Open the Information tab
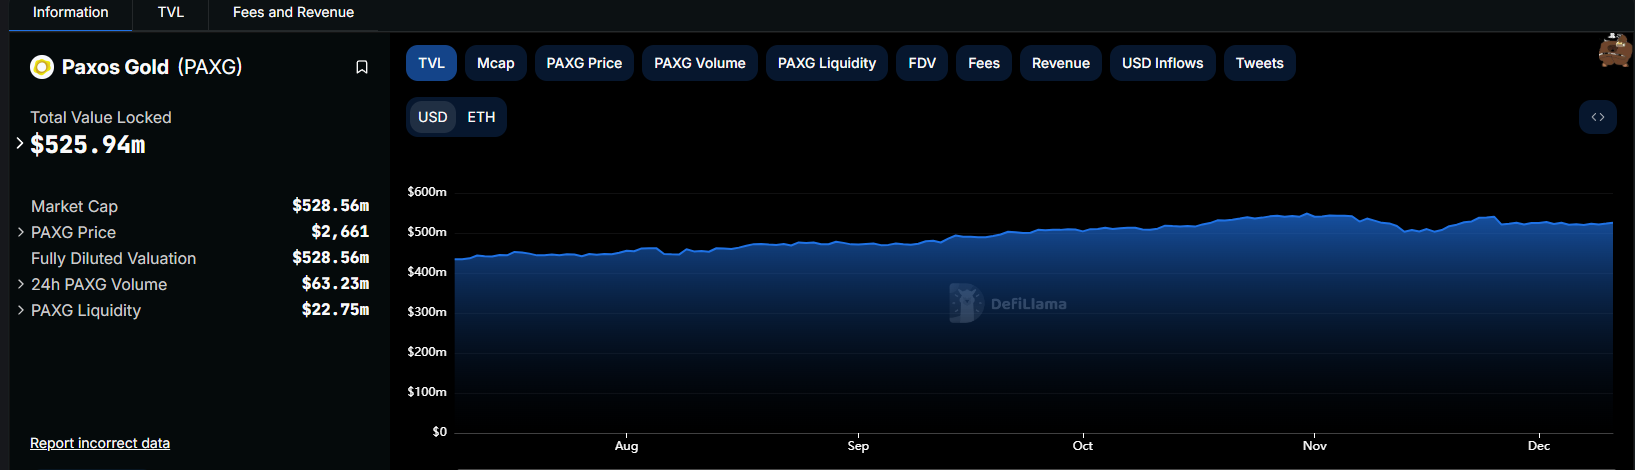This screenshot has height=470, width=1635. coord(70,13)
